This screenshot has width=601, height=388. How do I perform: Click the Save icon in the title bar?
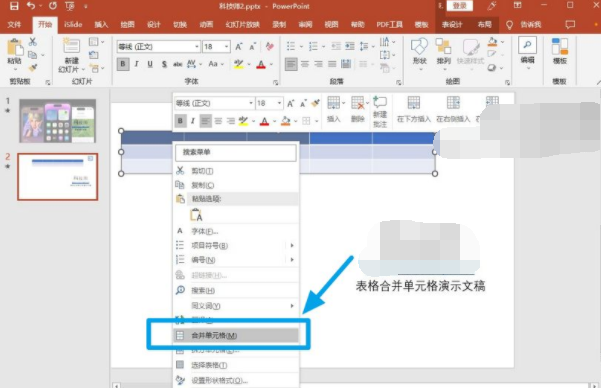point(14,6)
